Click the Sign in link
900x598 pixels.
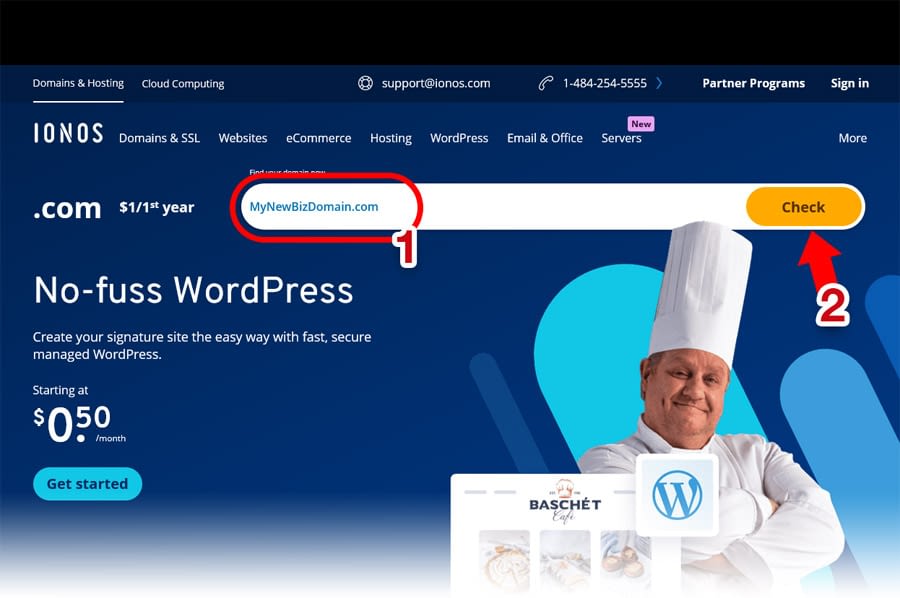coord(850,83)
